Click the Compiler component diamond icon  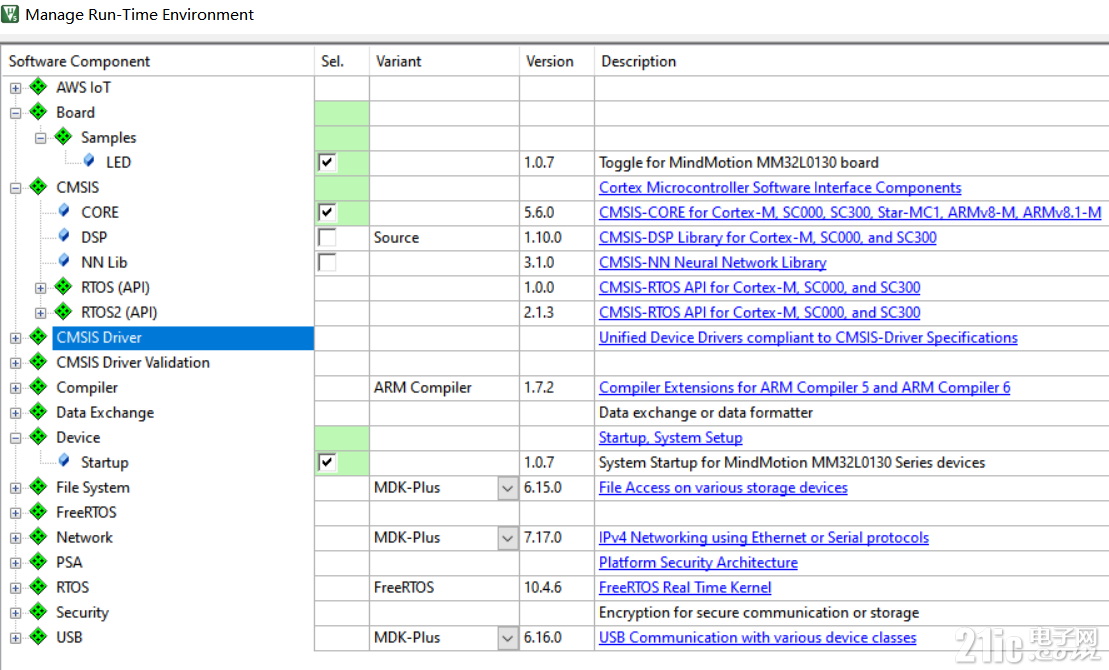click(x=38, y=387)
